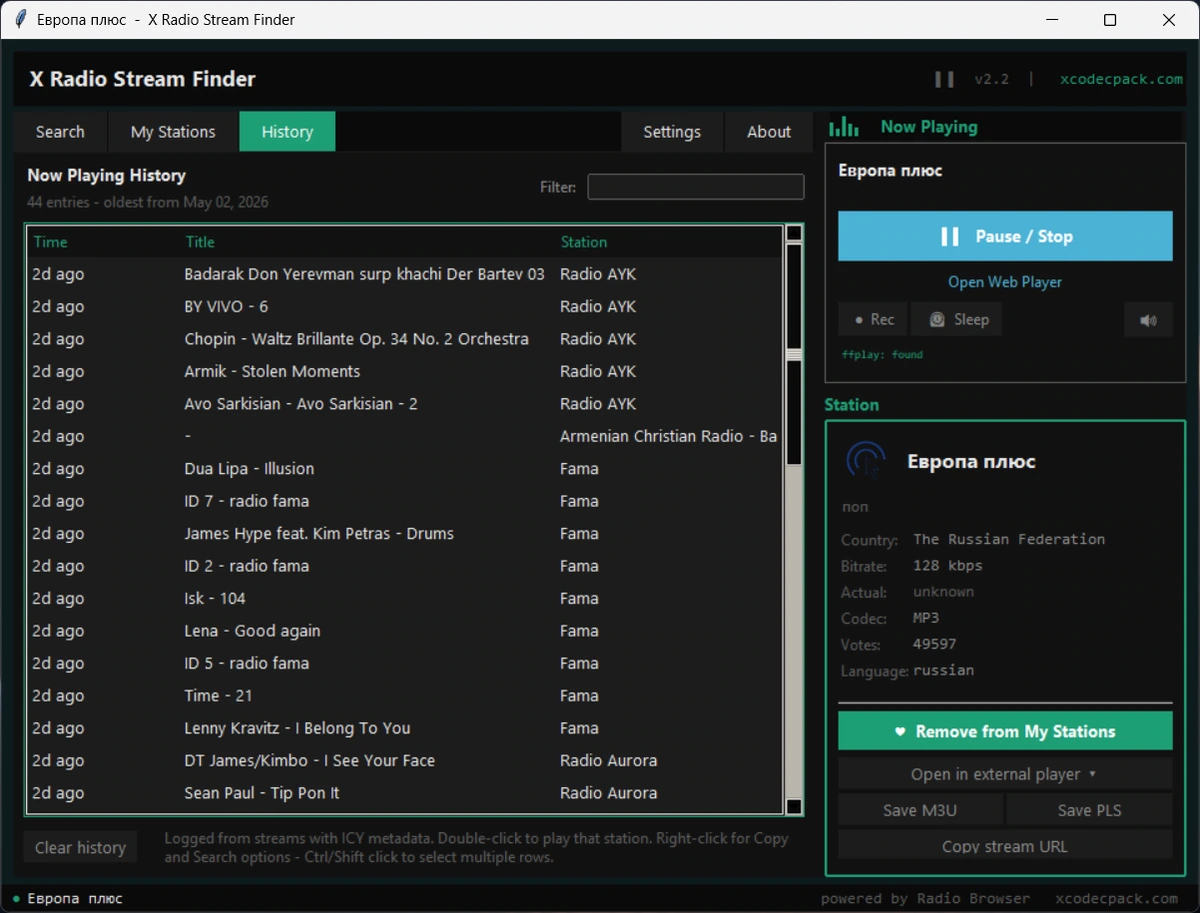Click the pause icon in the app header
Viewport: 1200px width, 913px height.
pyautogui.click(x=944, y=79)
